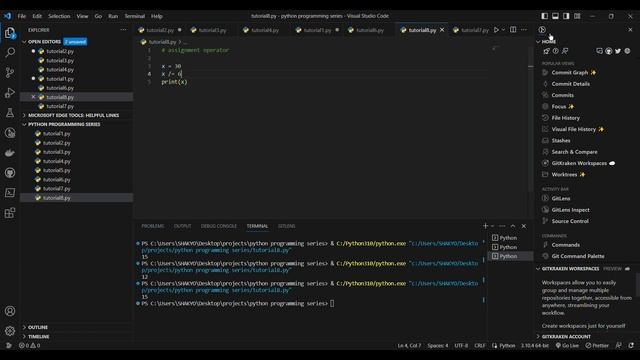This screenshot has width=640, height=360.
Task: Open Commit Graph view
Action: pos(570,73)
